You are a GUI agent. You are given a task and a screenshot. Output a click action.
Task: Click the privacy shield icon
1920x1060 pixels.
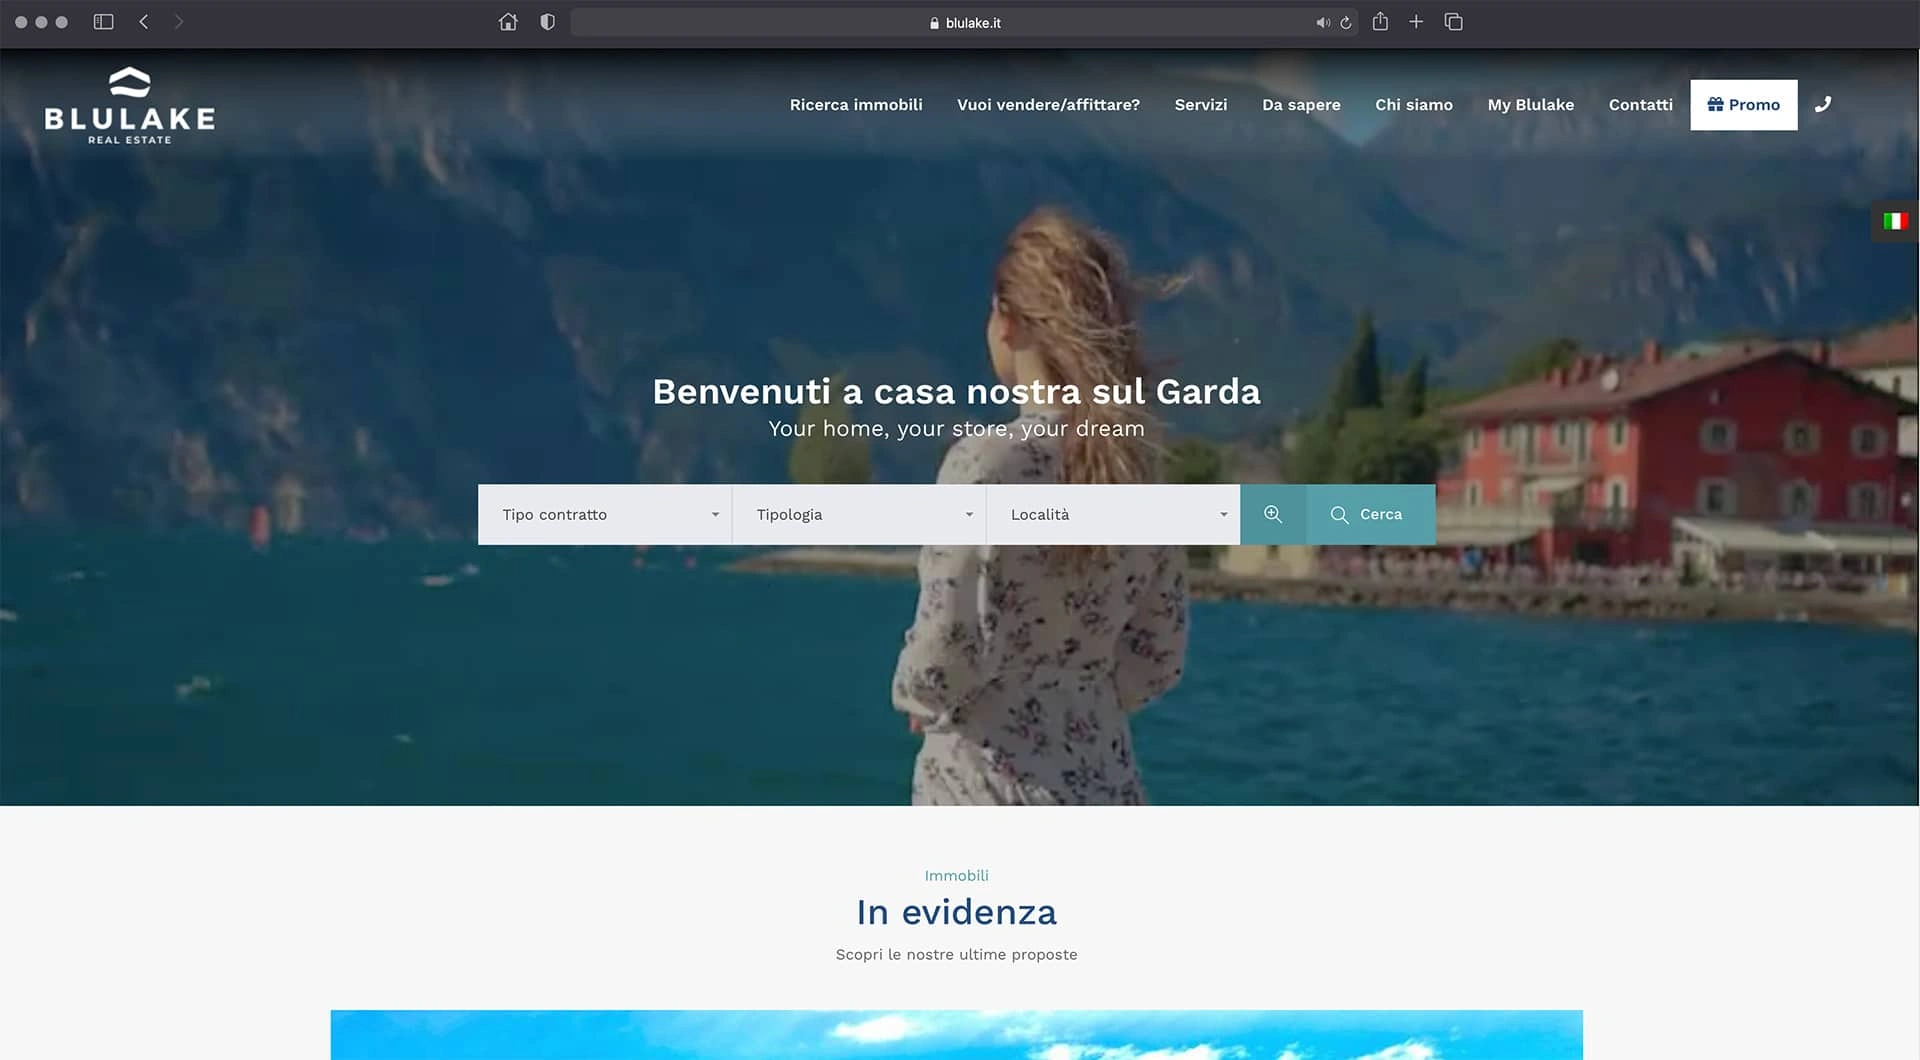[x=547, y=22]
